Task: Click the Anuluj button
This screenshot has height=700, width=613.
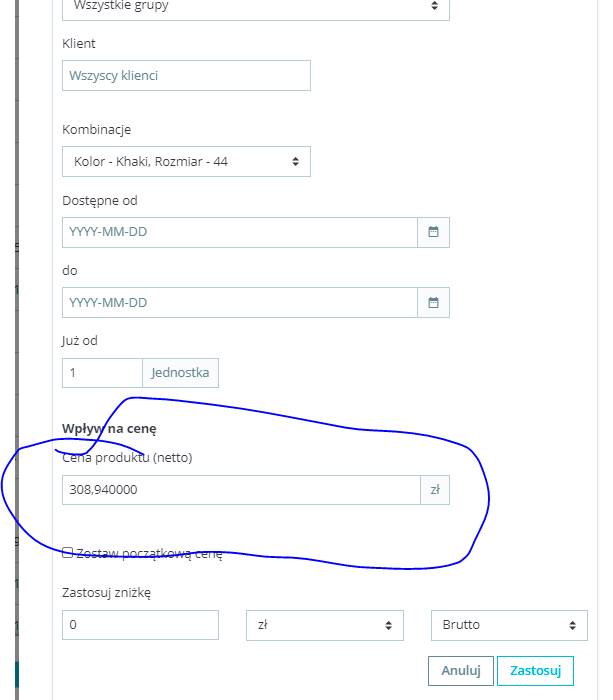Action: click(461, 671)
